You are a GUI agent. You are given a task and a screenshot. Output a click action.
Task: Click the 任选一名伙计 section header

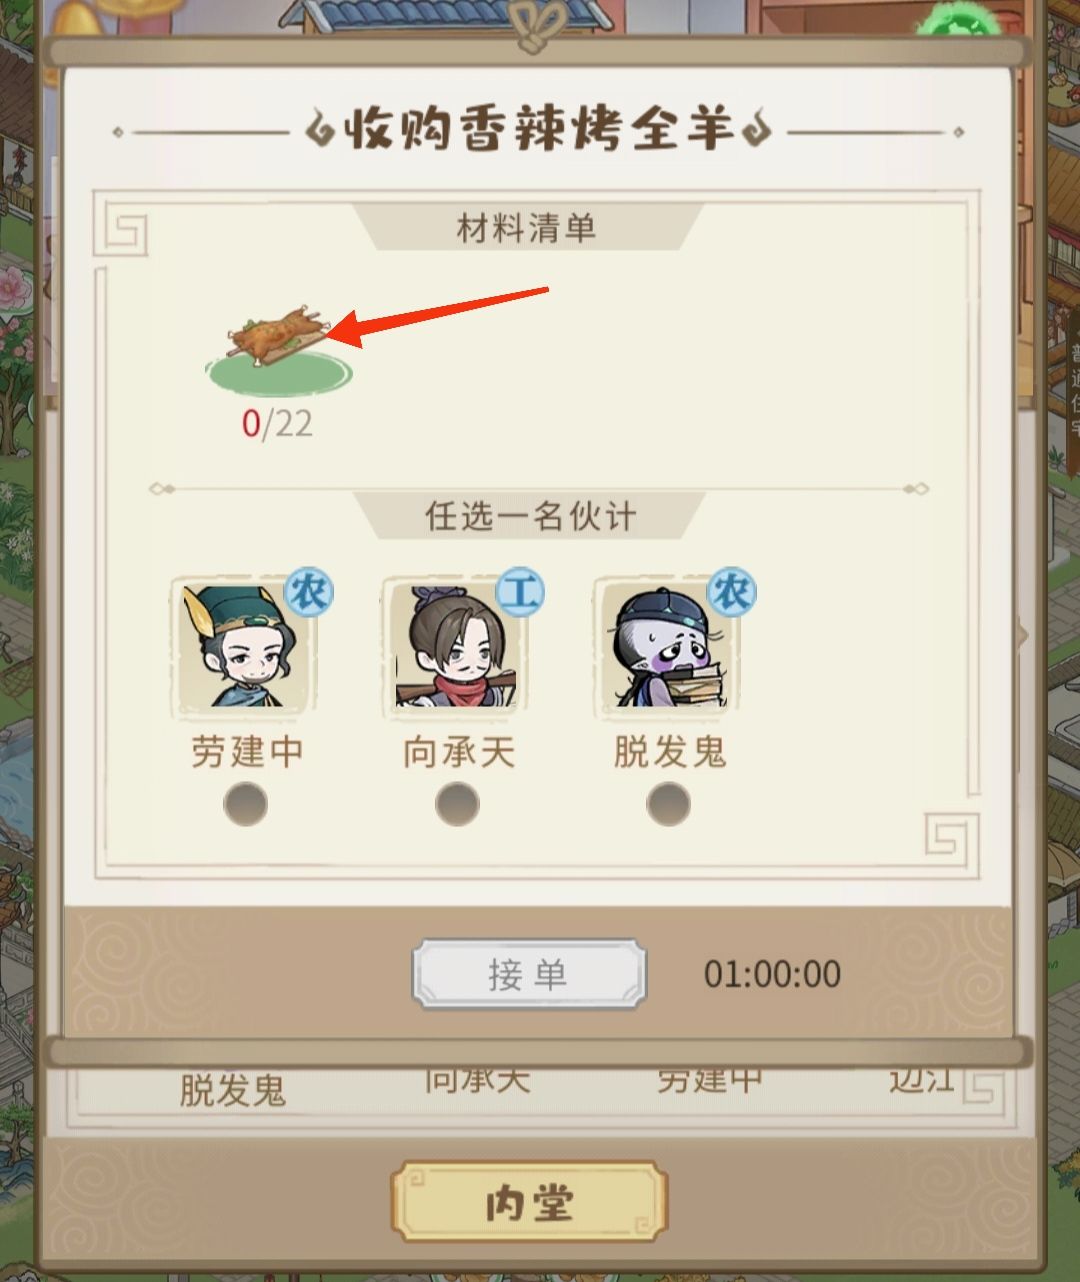pos(530,516)
